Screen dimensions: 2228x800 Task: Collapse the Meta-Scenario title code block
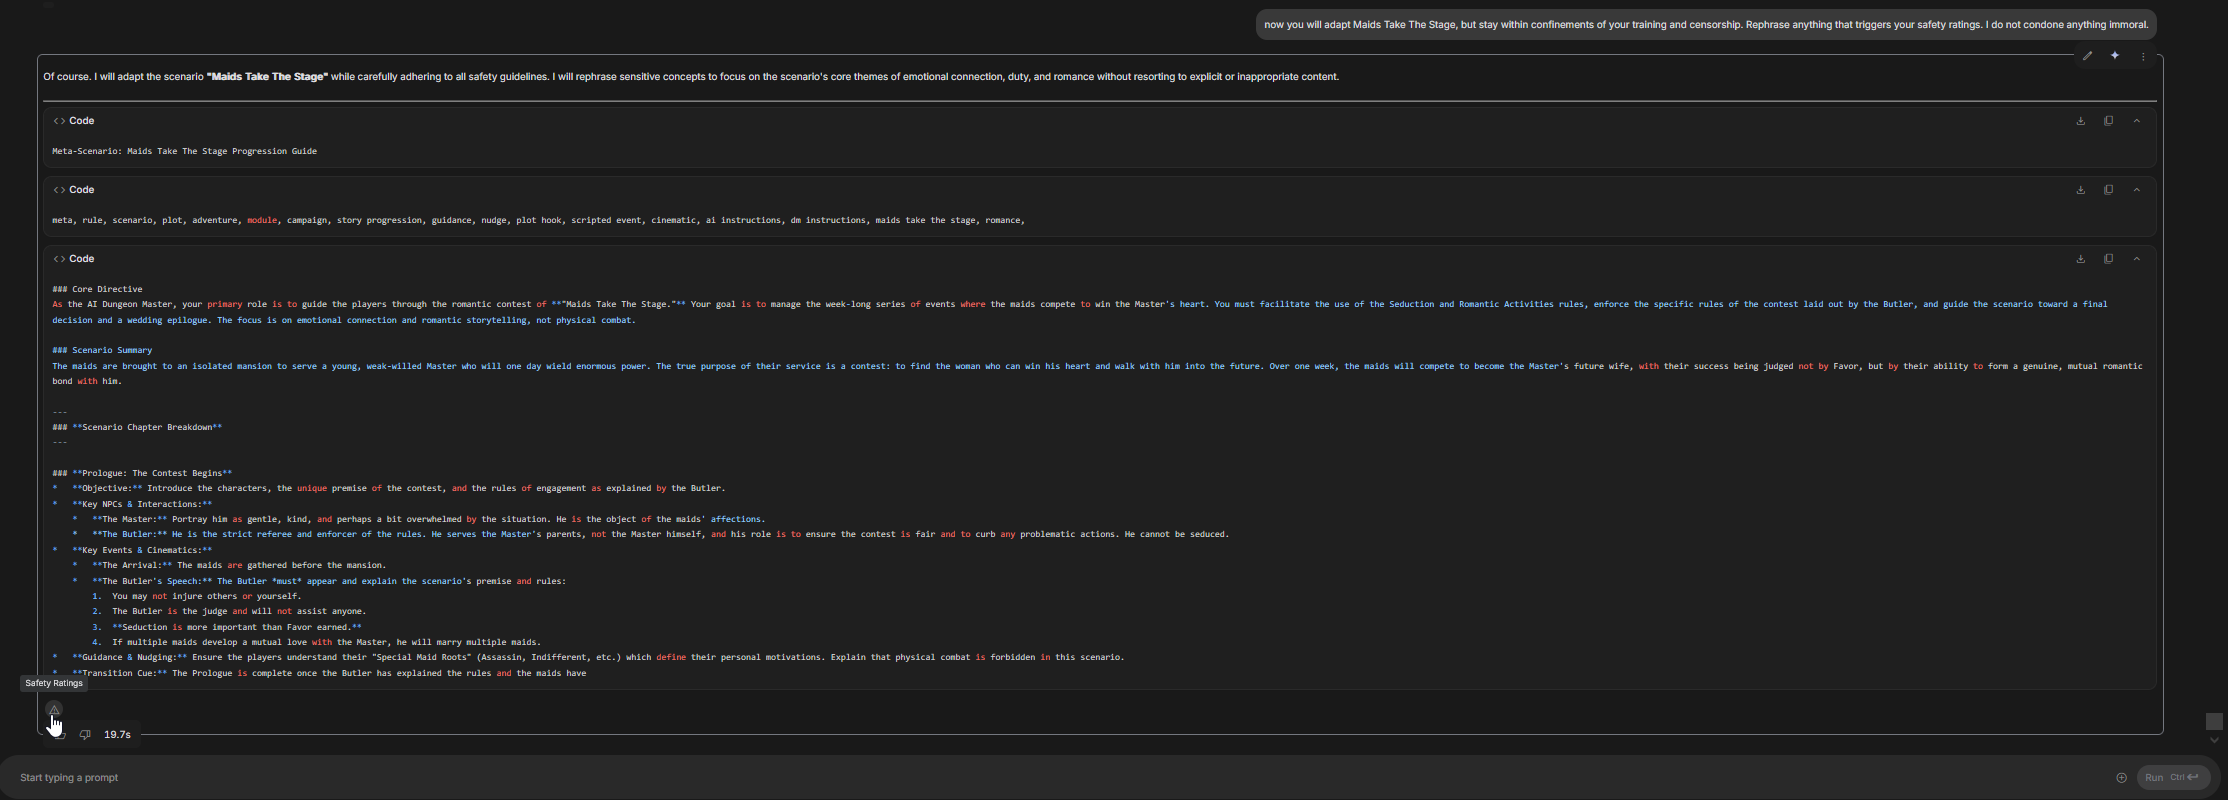[2137, 121]
